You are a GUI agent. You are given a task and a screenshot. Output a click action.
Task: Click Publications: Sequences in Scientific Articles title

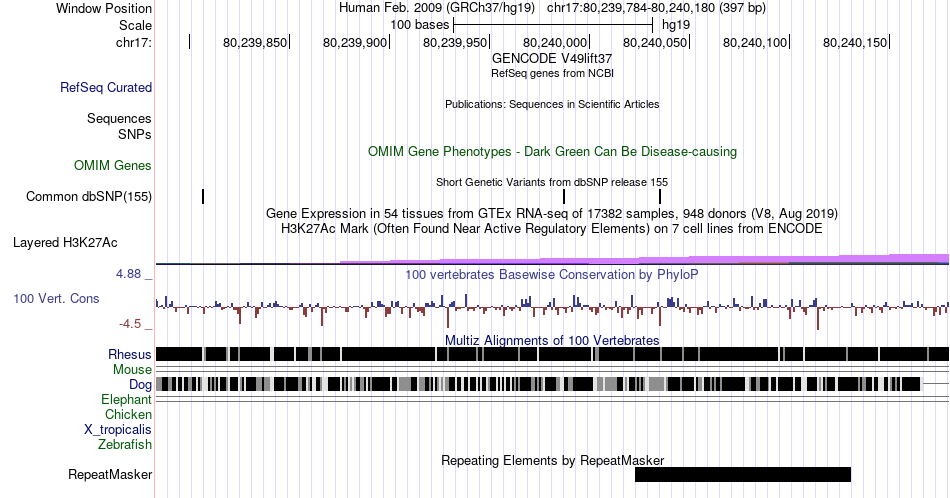pos(552,104)
